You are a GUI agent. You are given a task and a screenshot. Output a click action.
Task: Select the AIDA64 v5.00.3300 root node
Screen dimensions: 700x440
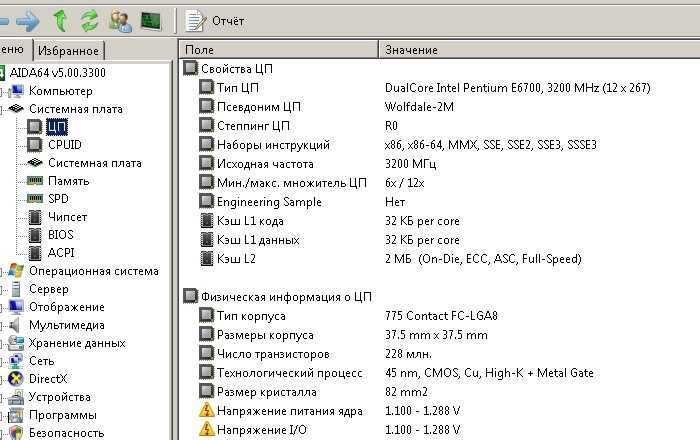pos(57,73)
